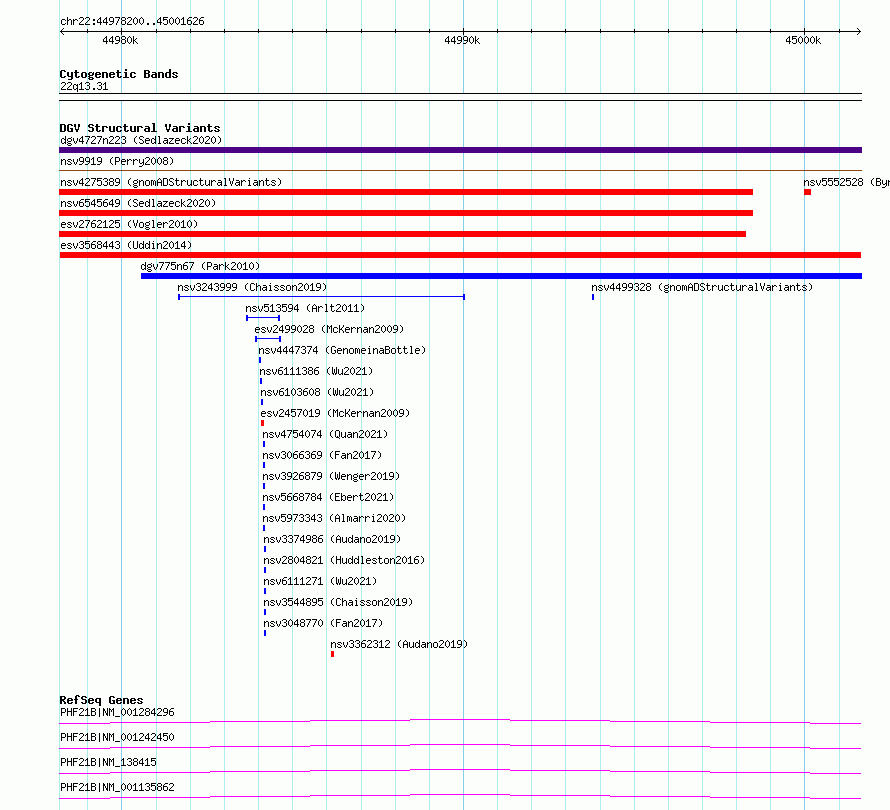Click esv2762125 (Vogler2010) label
890x810 pixels.
point(129,224)
